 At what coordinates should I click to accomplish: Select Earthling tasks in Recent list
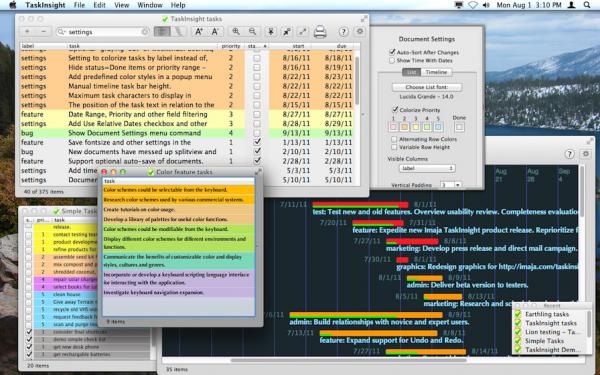pyautogui.click(x=546, y=314)
